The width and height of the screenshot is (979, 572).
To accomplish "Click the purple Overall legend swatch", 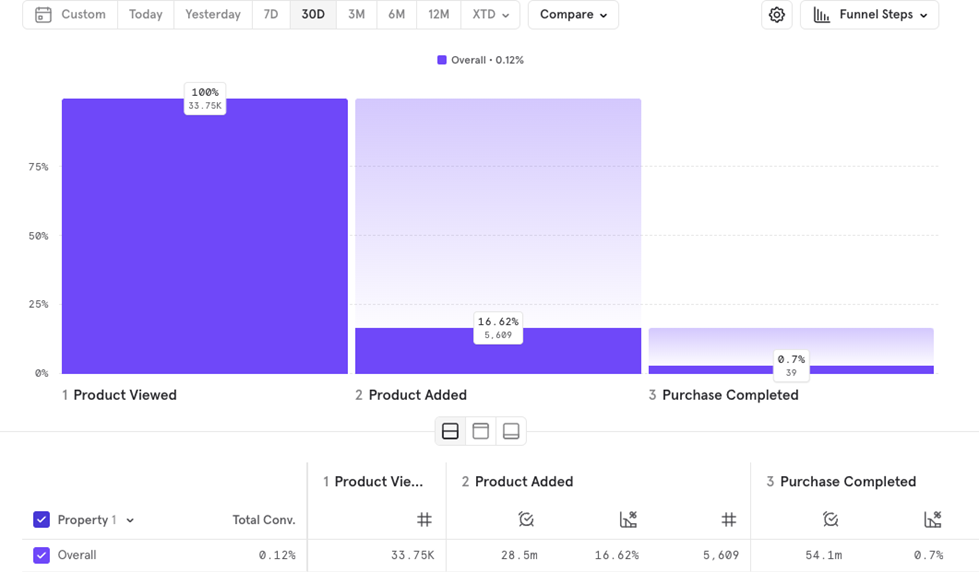I will [x=442, y=60].
